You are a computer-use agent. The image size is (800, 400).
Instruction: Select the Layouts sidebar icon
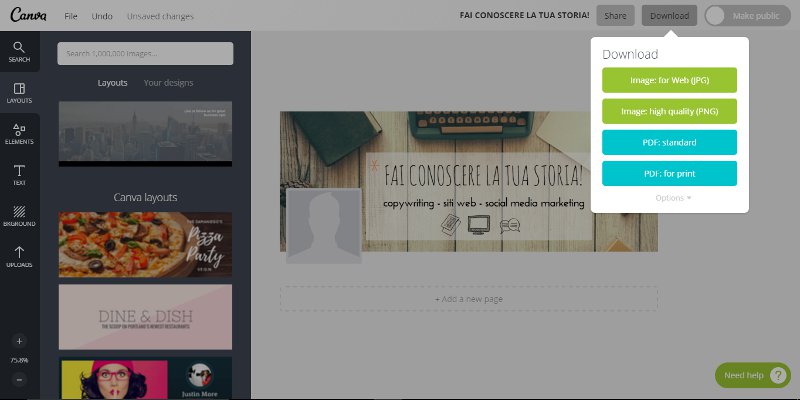click(x=19, y=93)
